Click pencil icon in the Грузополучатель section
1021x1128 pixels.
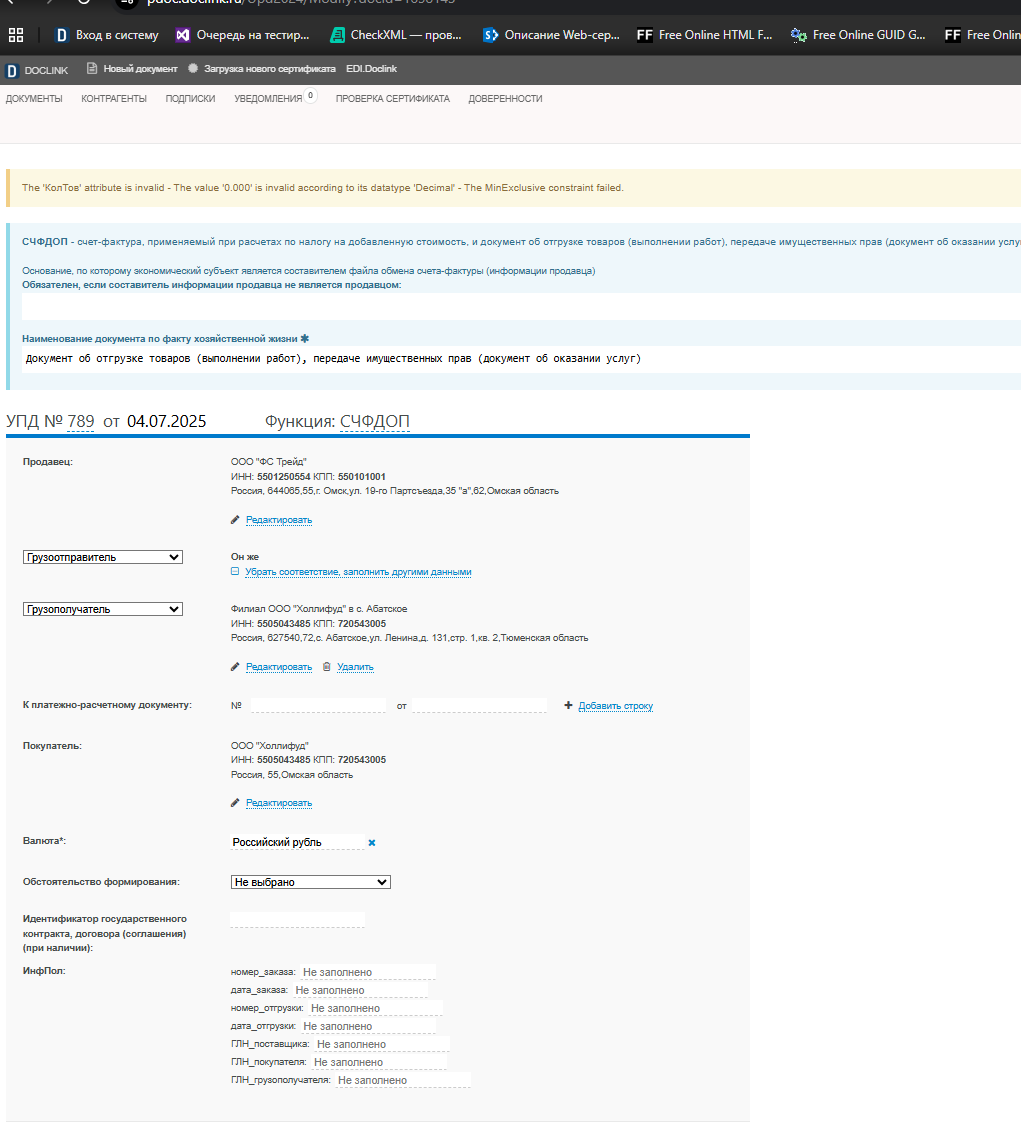point(235,667)
